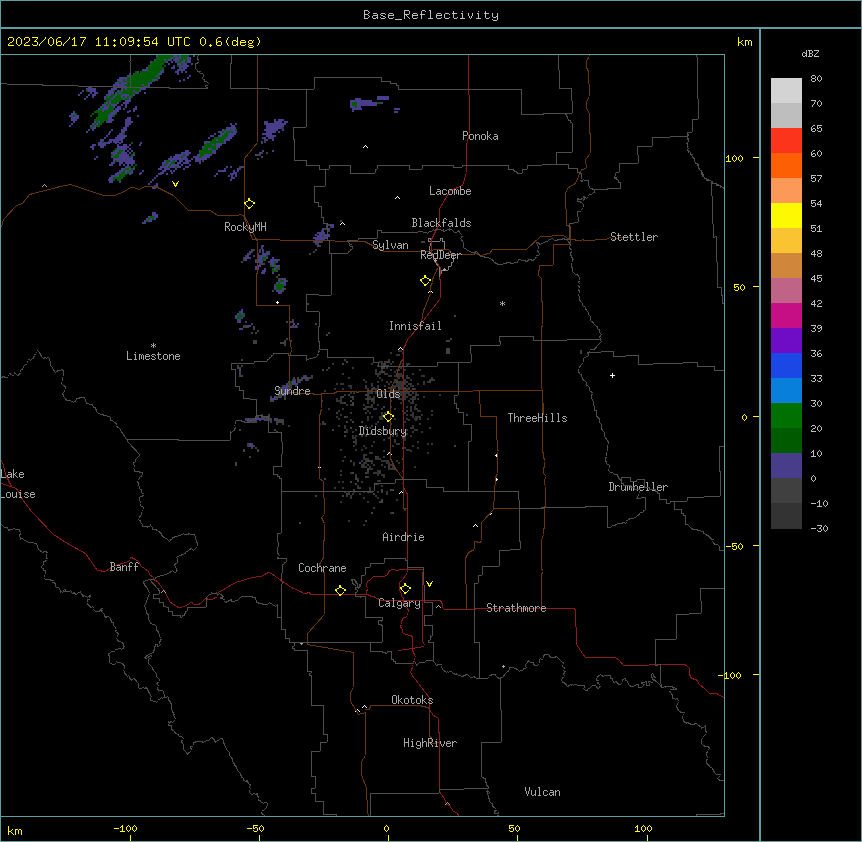The height and width of the screenshot is (842, 862).
Task: Click the Base_Reflectivity title
Action: pos(431,15)
